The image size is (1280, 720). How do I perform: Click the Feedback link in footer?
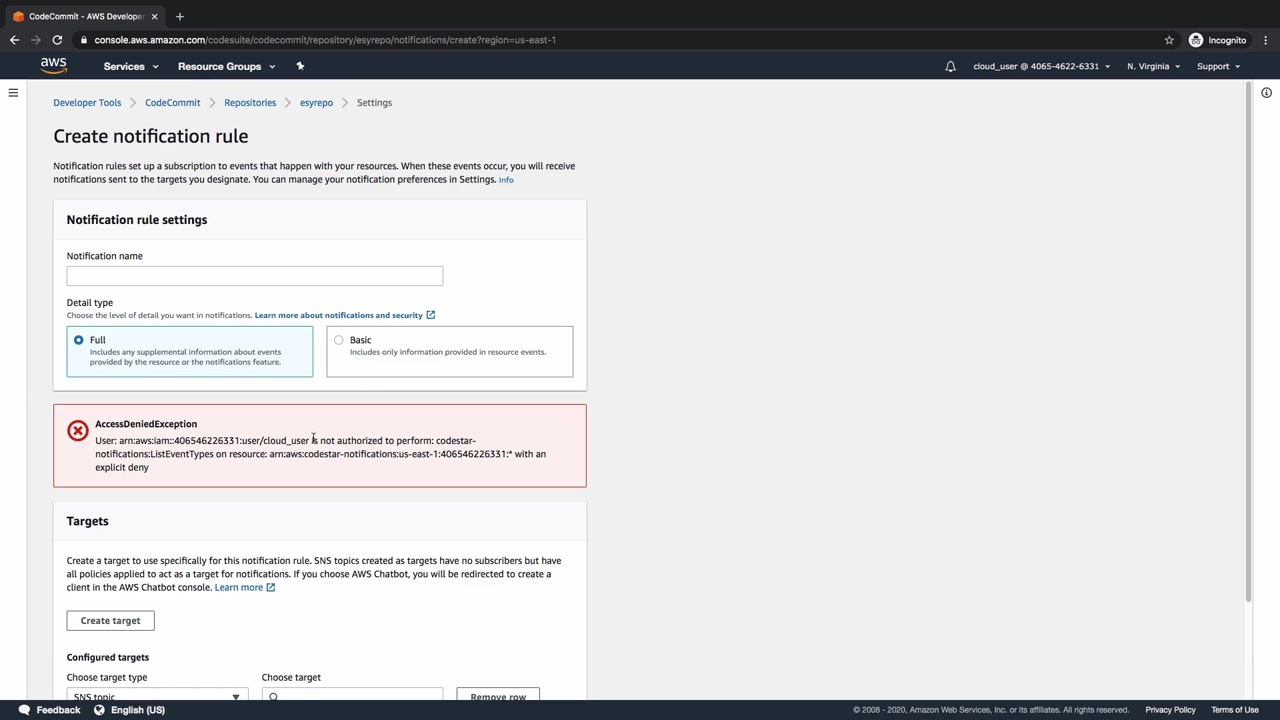tap(58, 710)
